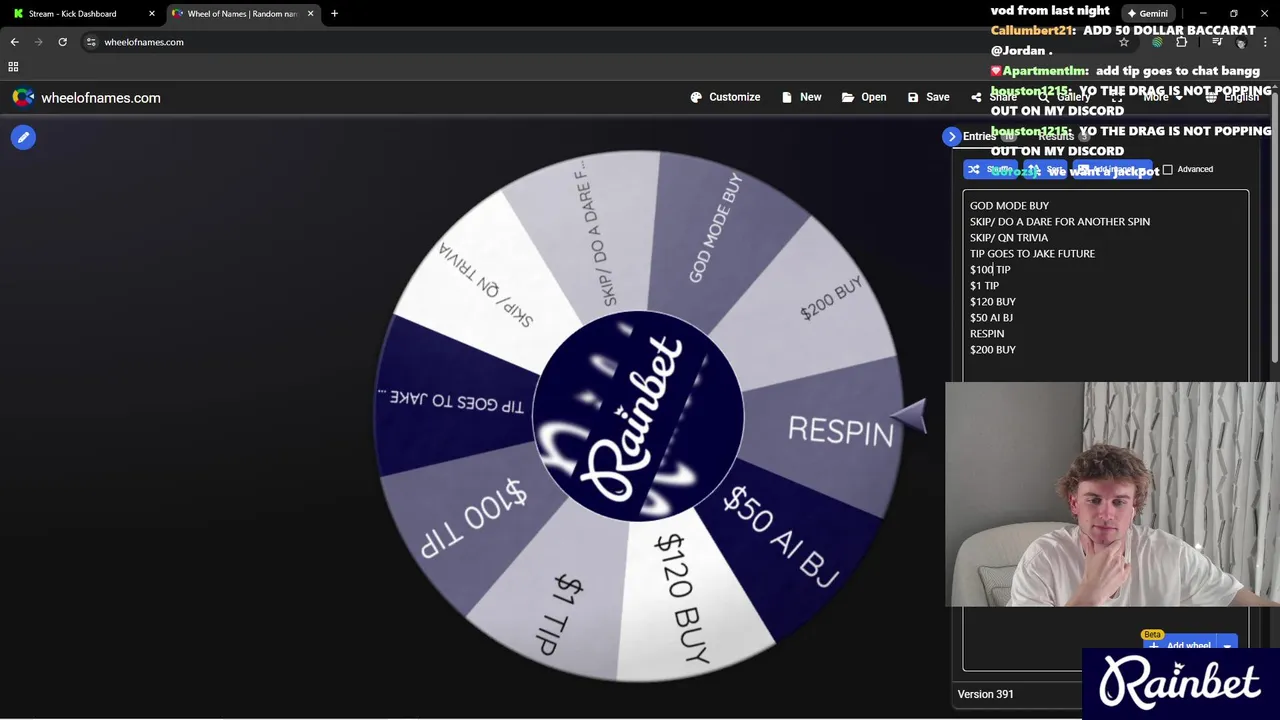
Task: Open a new browser tab
Action: pyautogui.click(x=334, y=13)
